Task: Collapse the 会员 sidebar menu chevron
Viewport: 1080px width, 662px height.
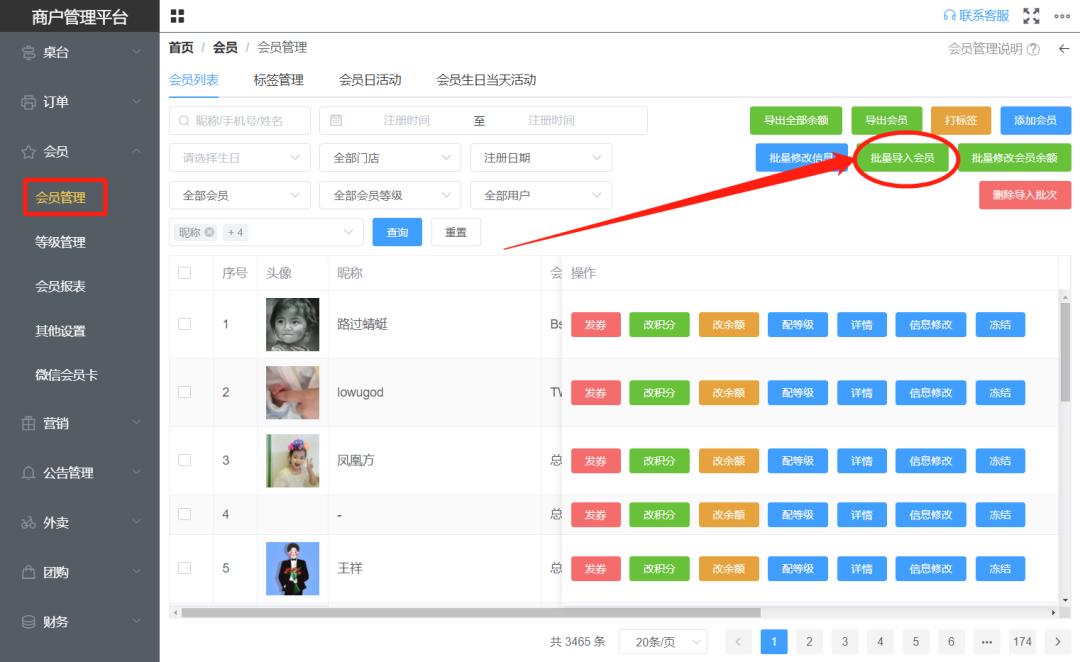Action: coord(136,152)
